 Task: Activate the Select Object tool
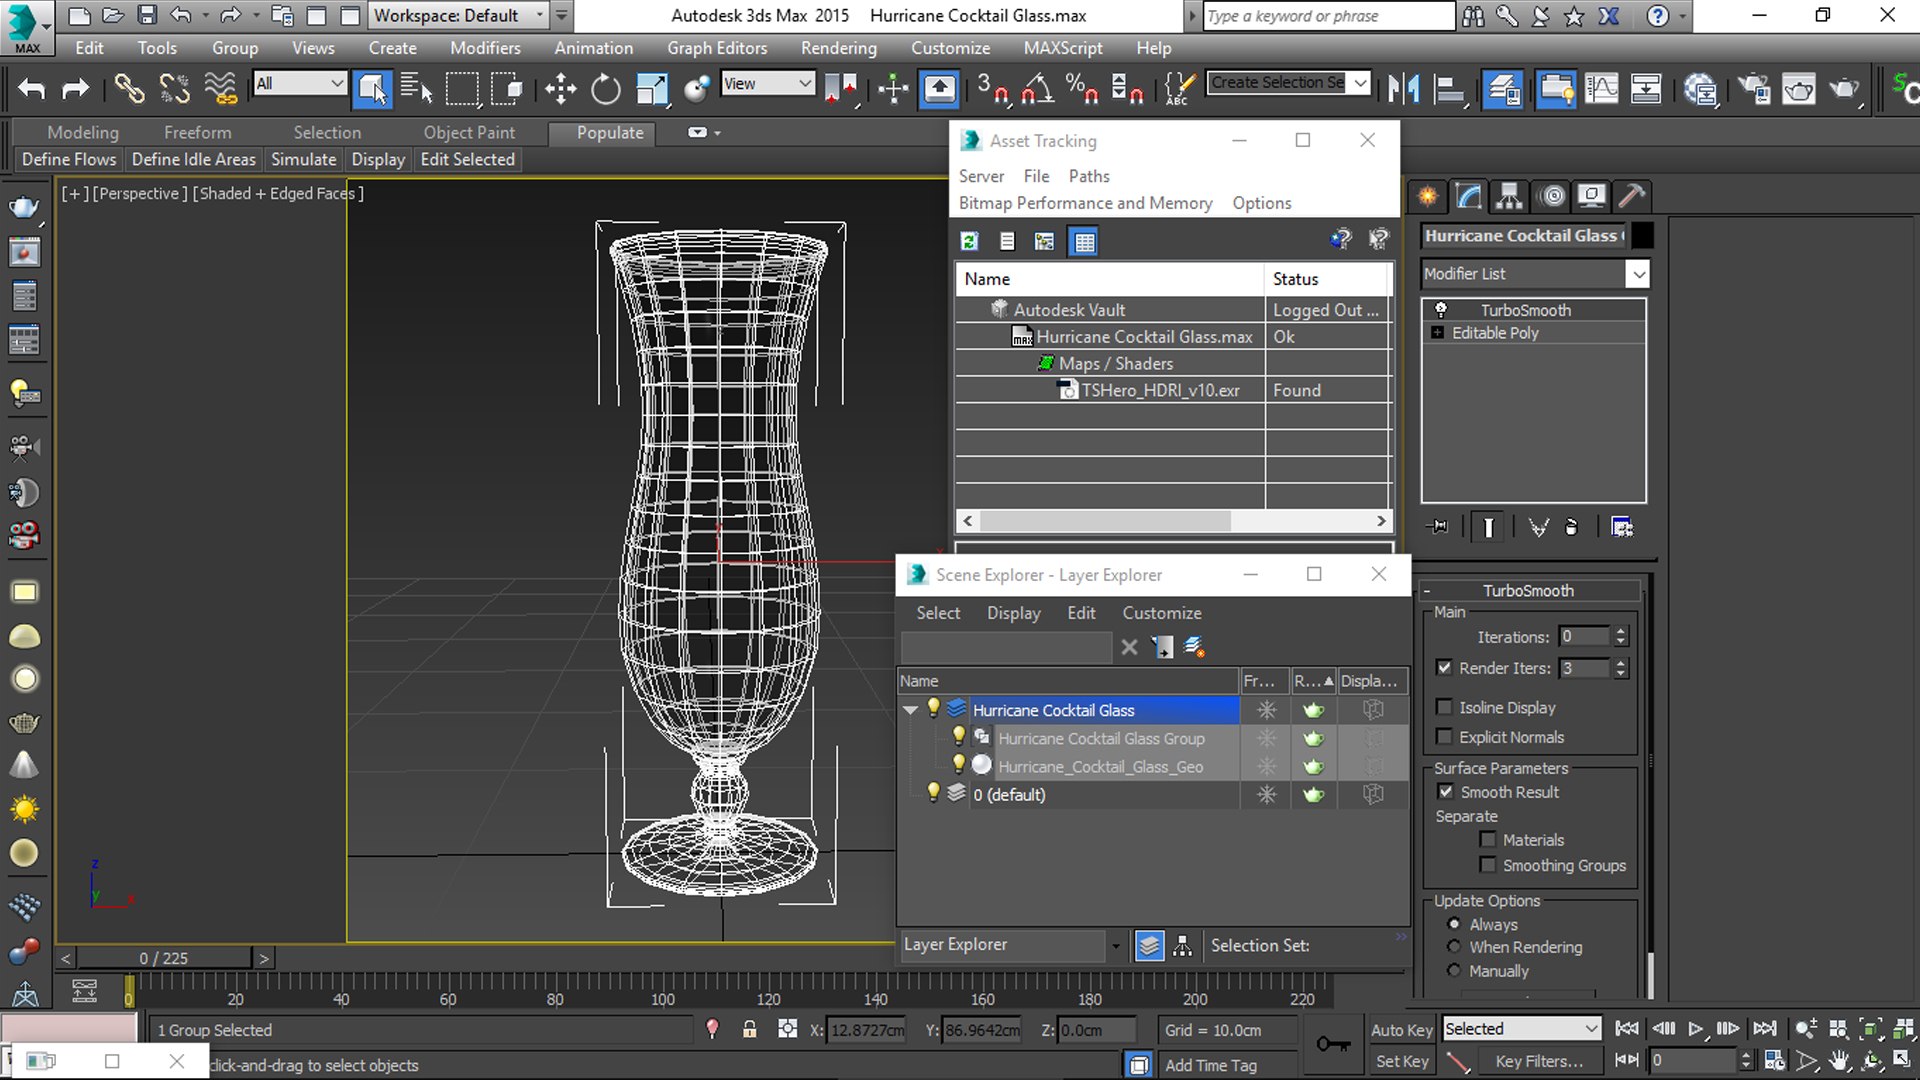click(371, 89)
